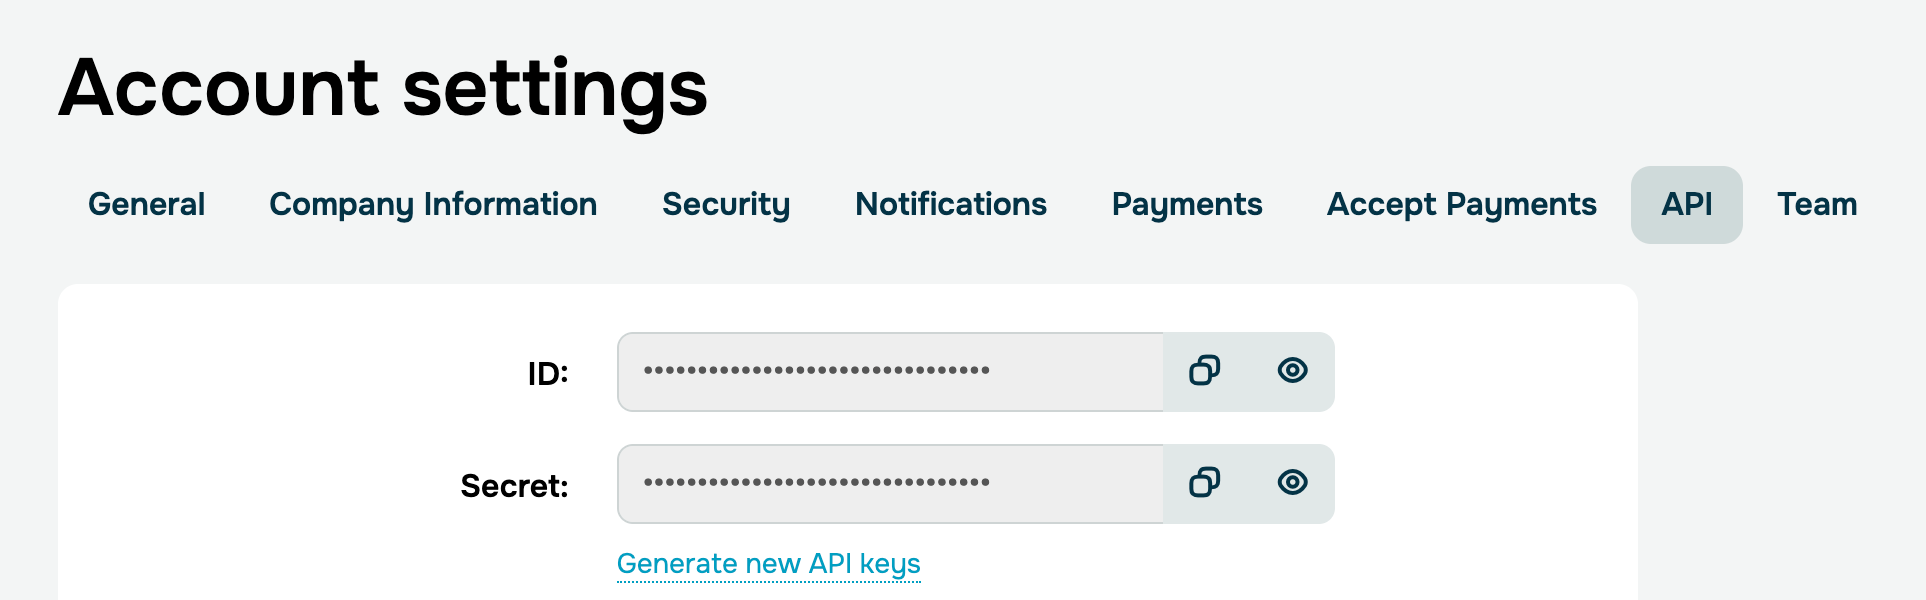Open the General settings tab

[146, 205]
